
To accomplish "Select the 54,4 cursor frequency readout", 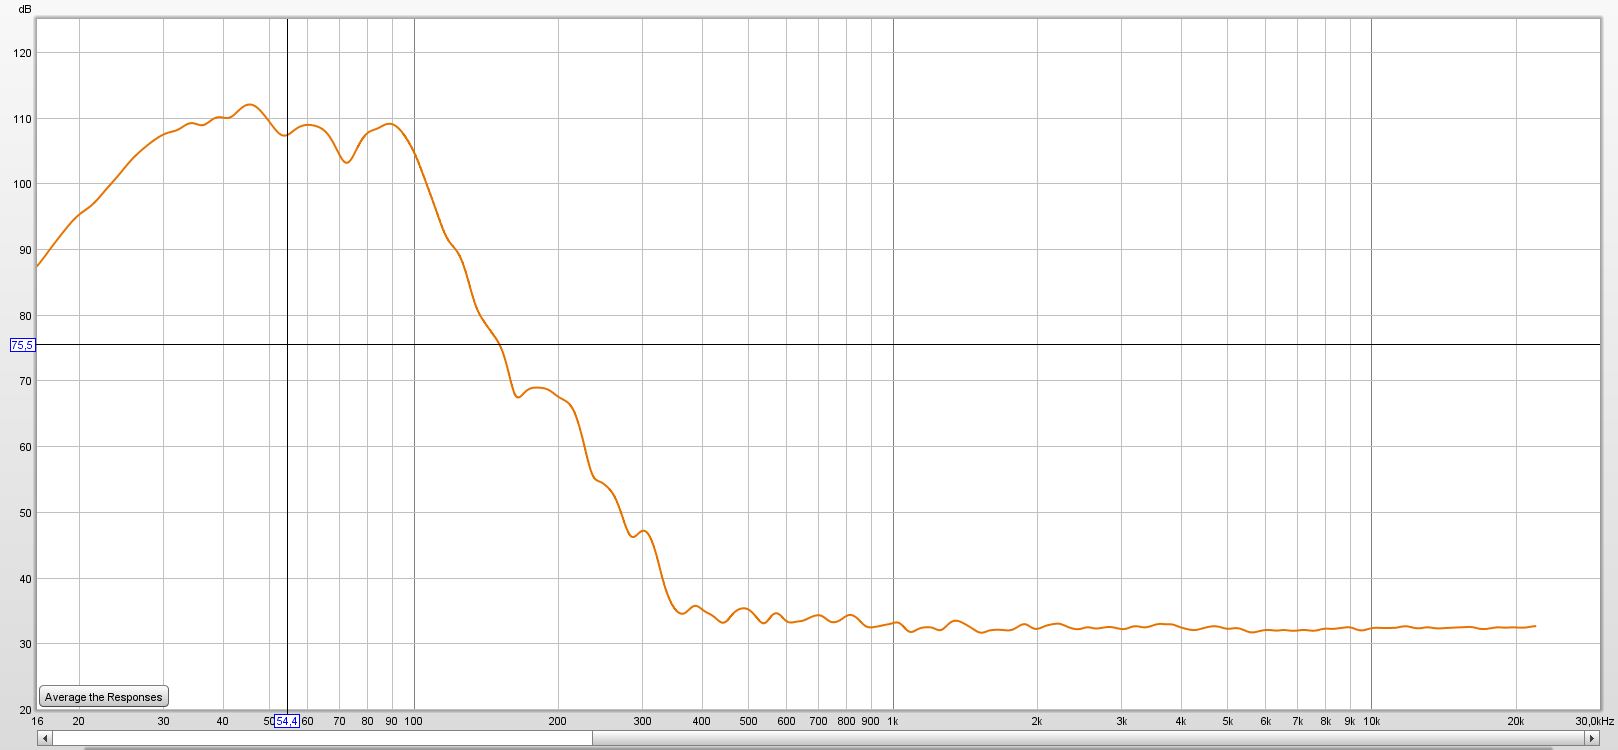I will pyautogui.click(x=287, y=721).
